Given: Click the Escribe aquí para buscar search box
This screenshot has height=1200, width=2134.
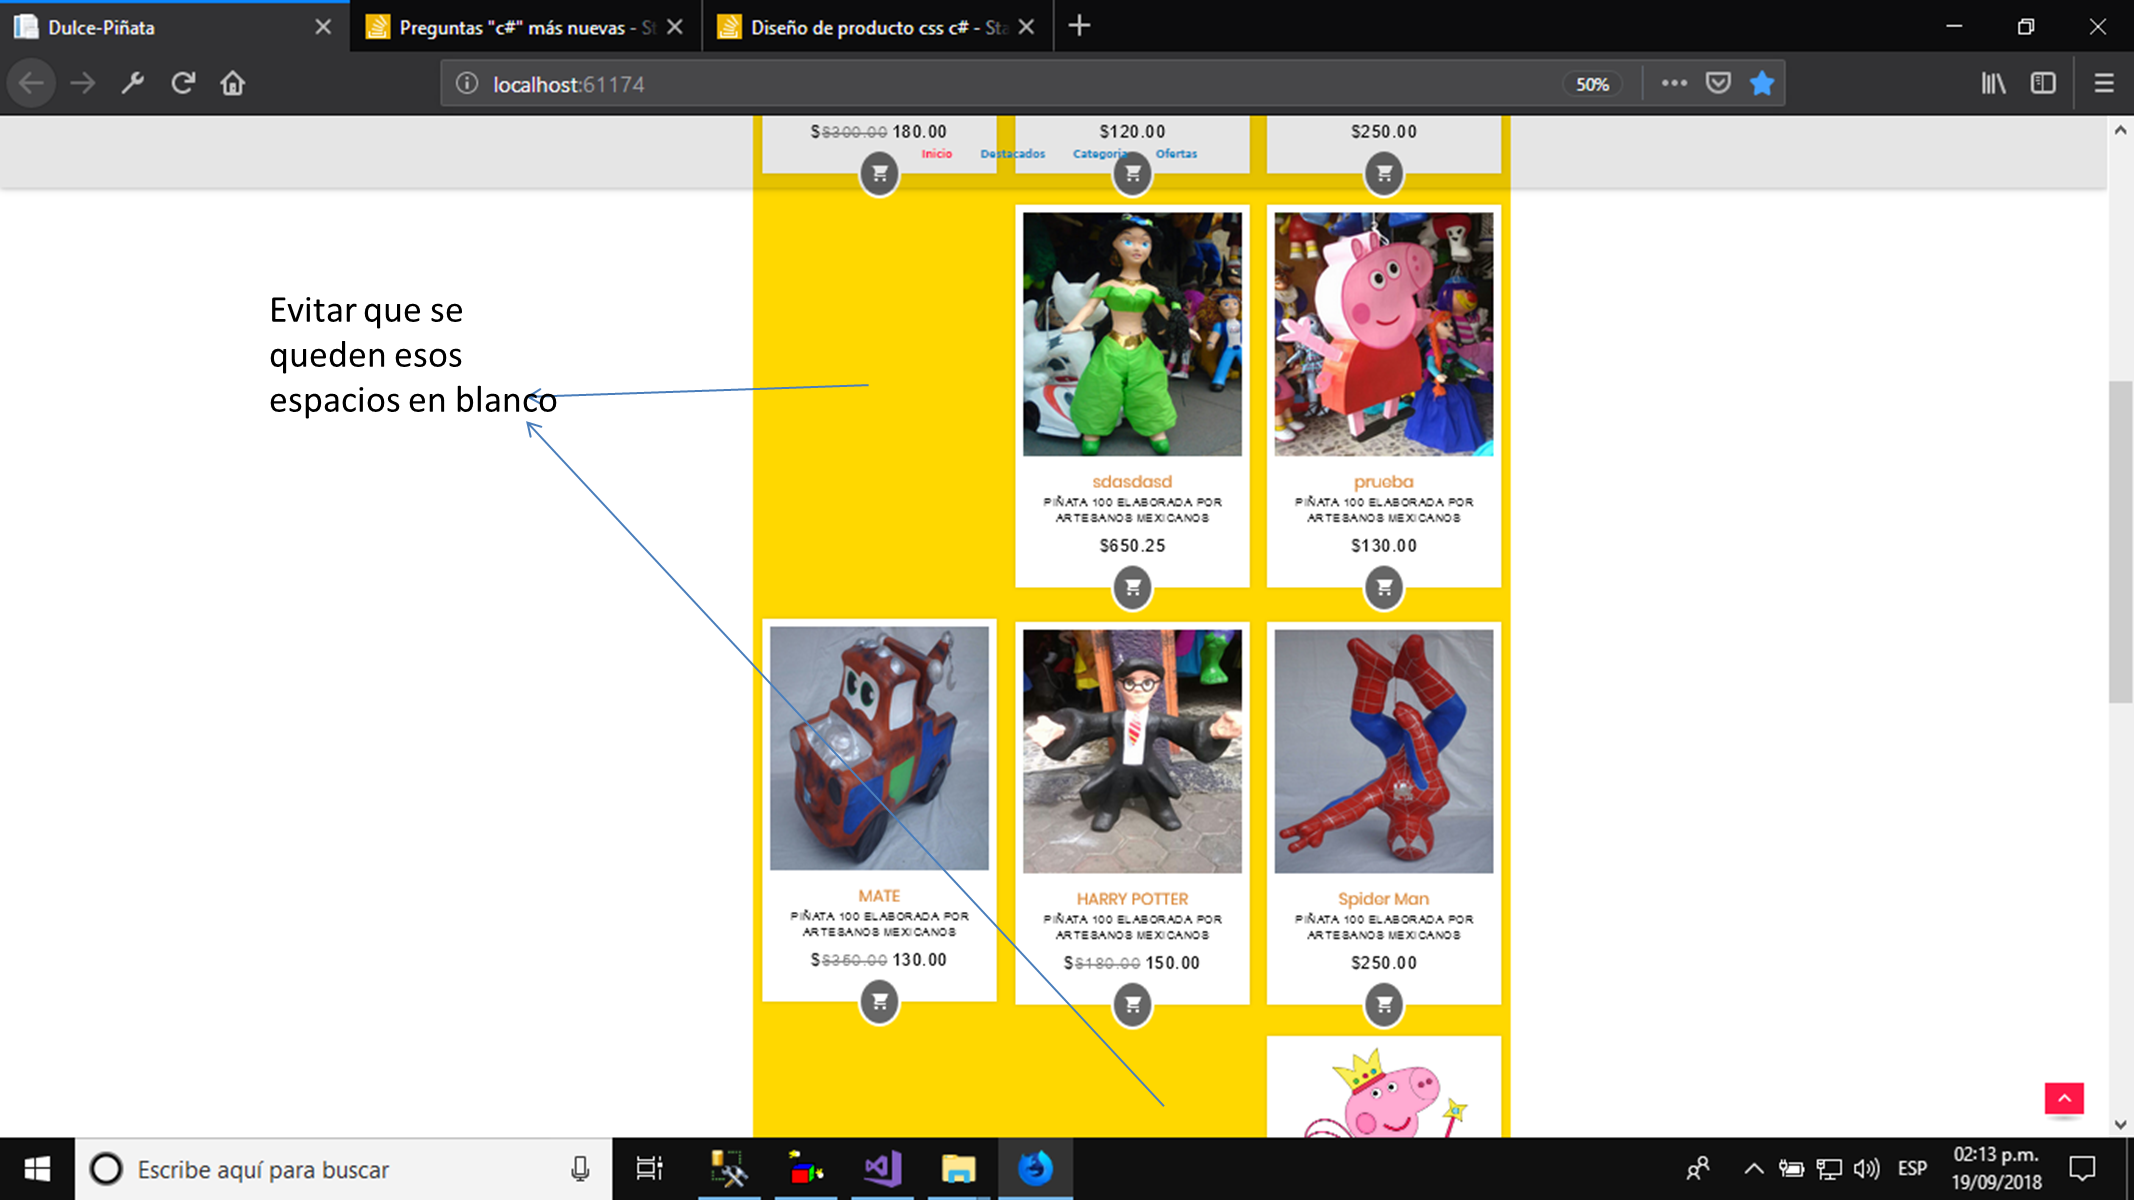Looking at the screenshot, I should tap(344, 1169).
